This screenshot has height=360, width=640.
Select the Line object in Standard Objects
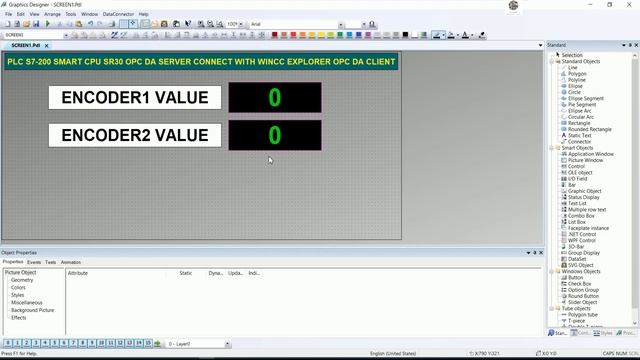tap(573, 67)
